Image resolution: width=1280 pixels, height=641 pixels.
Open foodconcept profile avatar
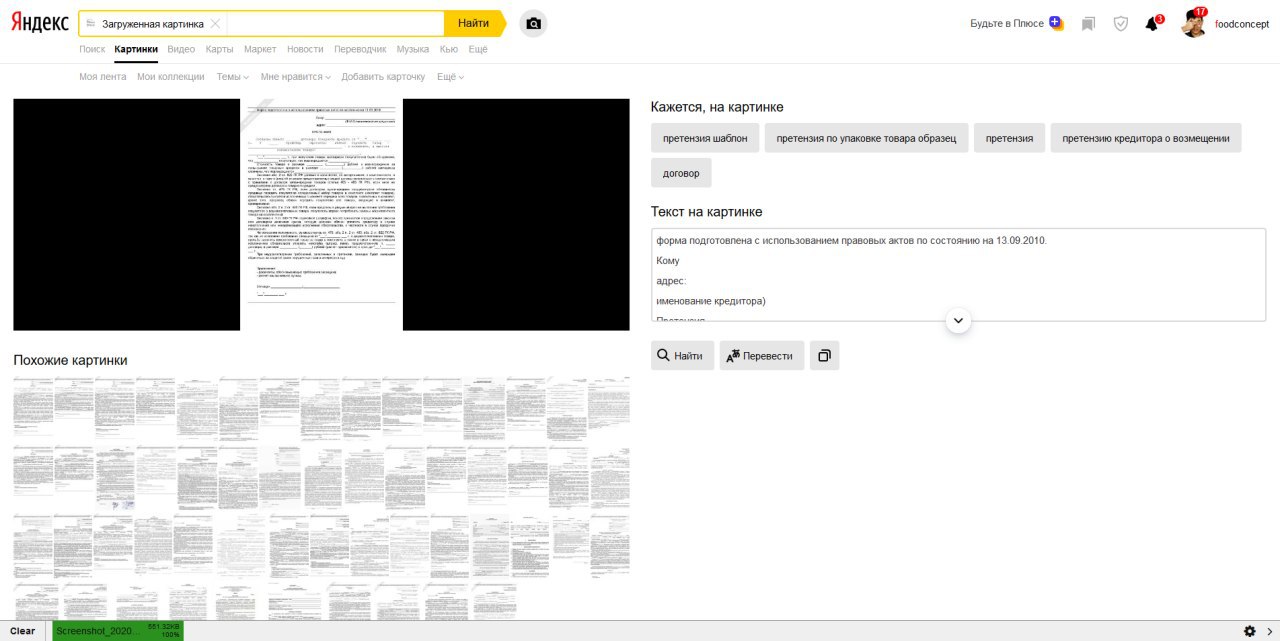[x=1194, y=23]
